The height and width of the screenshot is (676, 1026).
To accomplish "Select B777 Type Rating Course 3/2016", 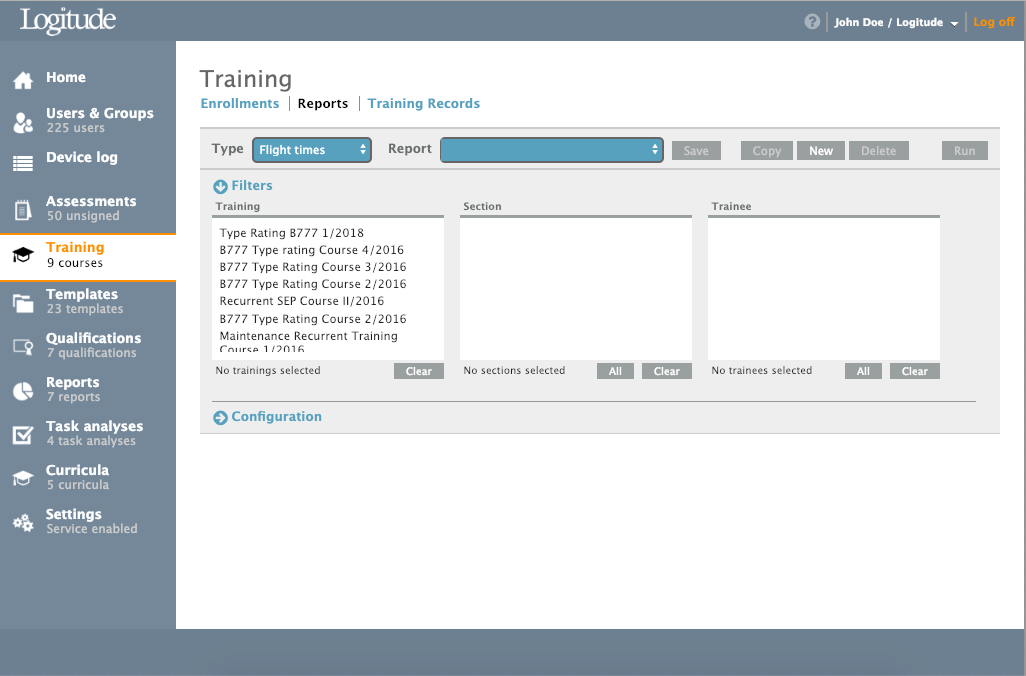I will (313, 267).
